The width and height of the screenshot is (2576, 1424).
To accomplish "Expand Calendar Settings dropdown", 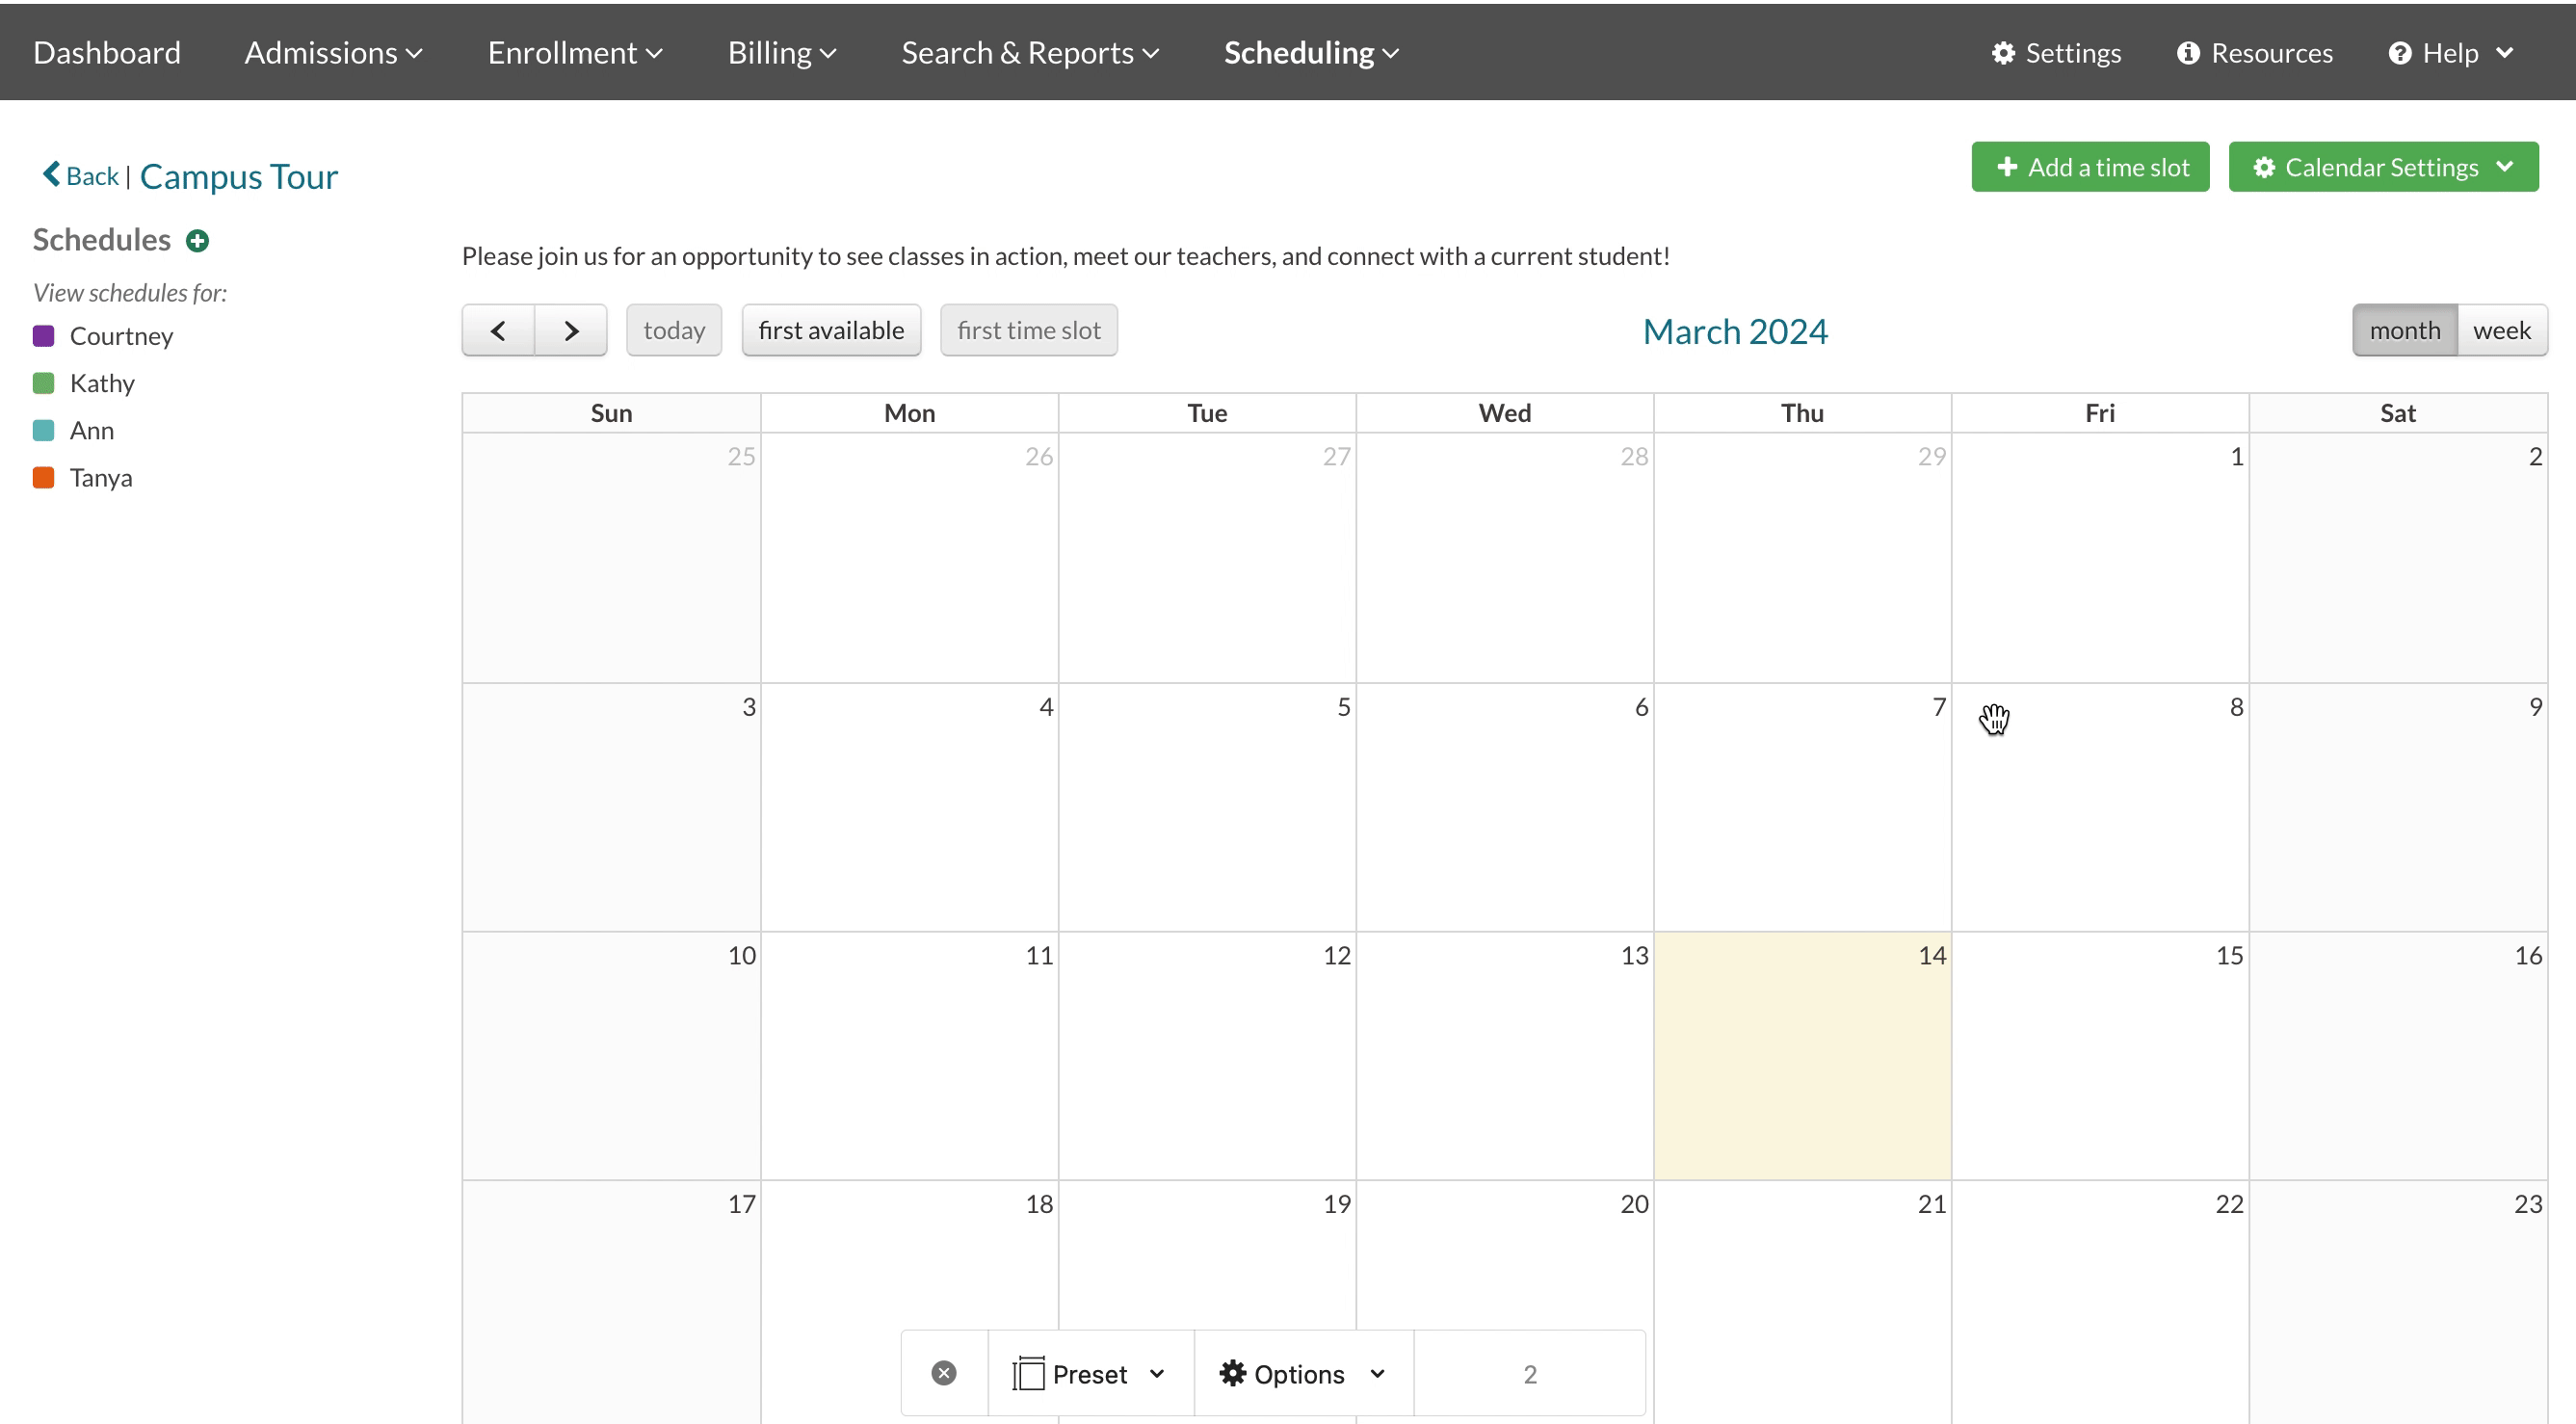I will click(x=2383, y=167).
